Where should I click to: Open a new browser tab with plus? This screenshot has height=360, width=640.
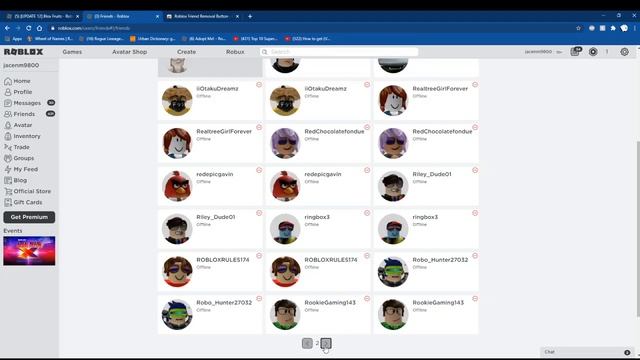click(x=250, y=16)
